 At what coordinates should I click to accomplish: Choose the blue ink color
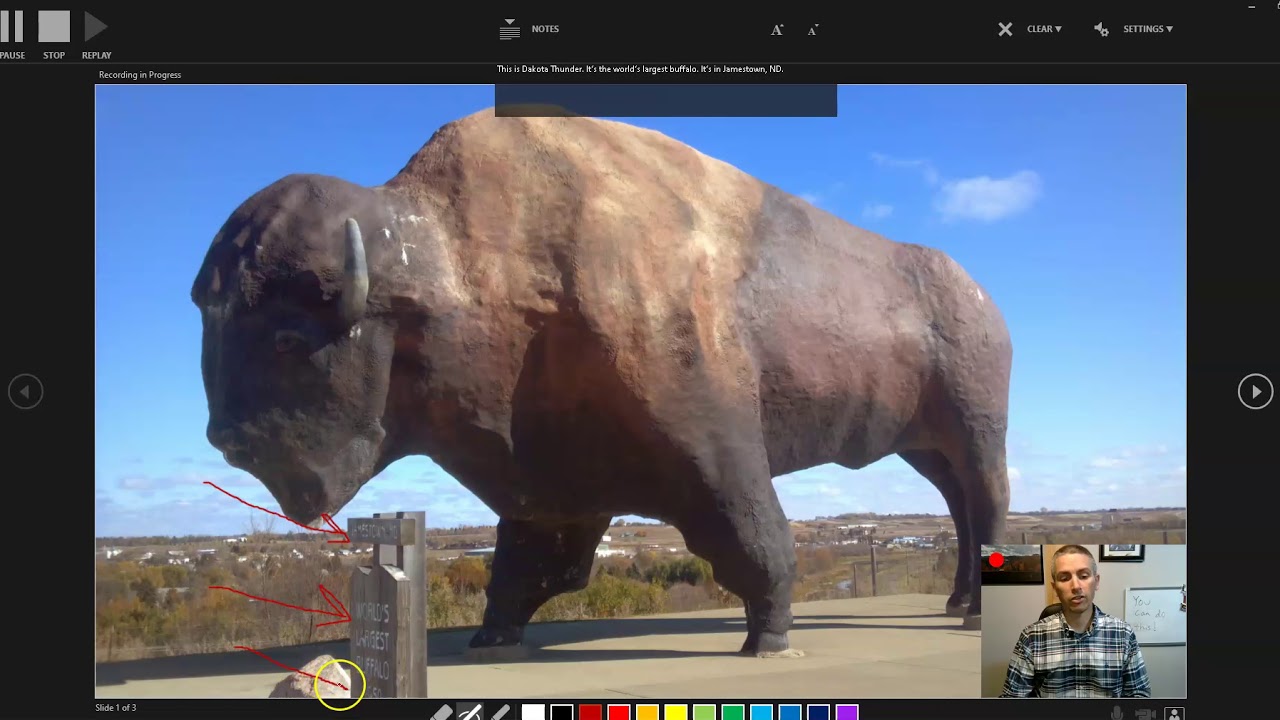[790, 713]
